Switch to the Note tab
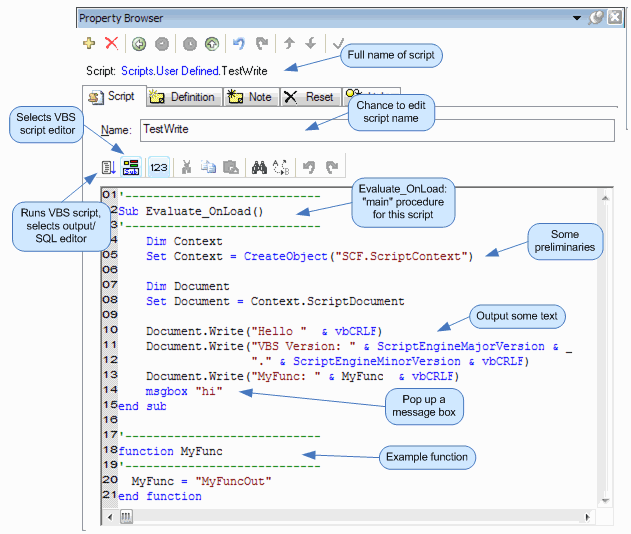631x534 pixels. (252, 97)
